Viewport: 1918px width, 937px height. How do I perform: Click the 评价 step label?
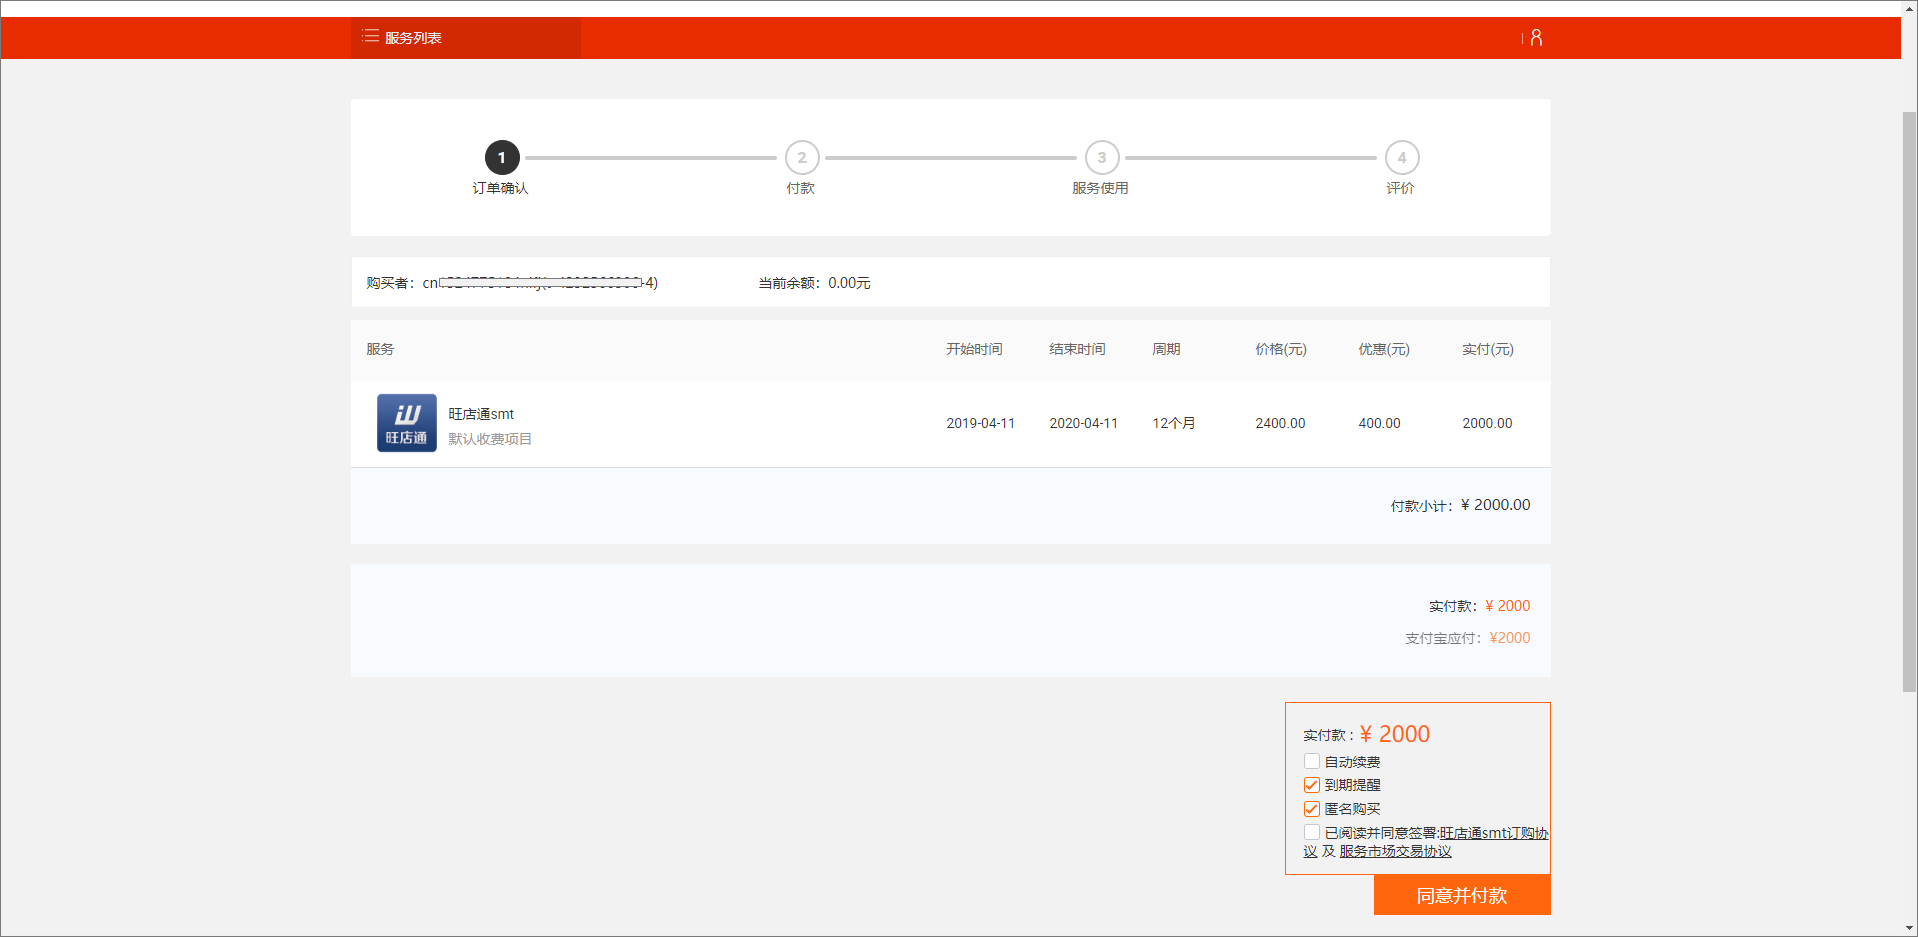click(x=1401, y=188)
